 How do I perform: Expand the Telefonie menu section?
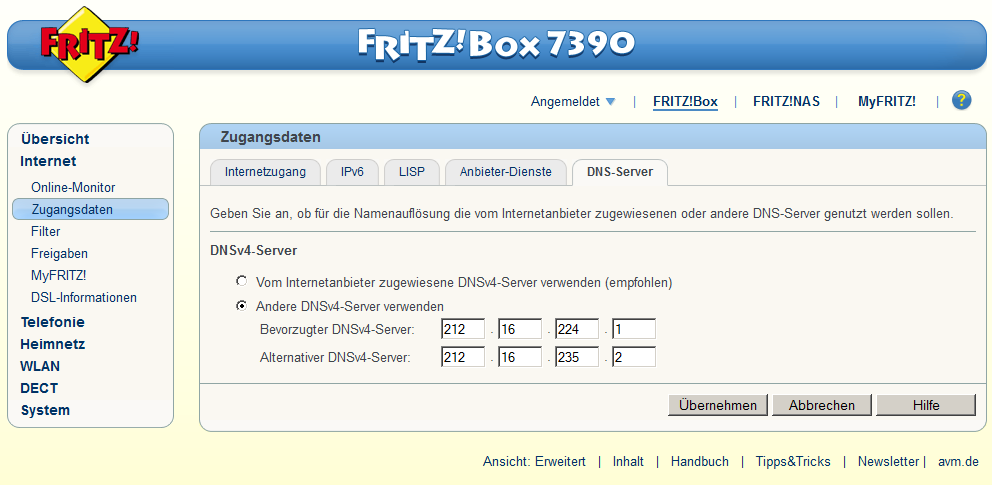(52, 322)
